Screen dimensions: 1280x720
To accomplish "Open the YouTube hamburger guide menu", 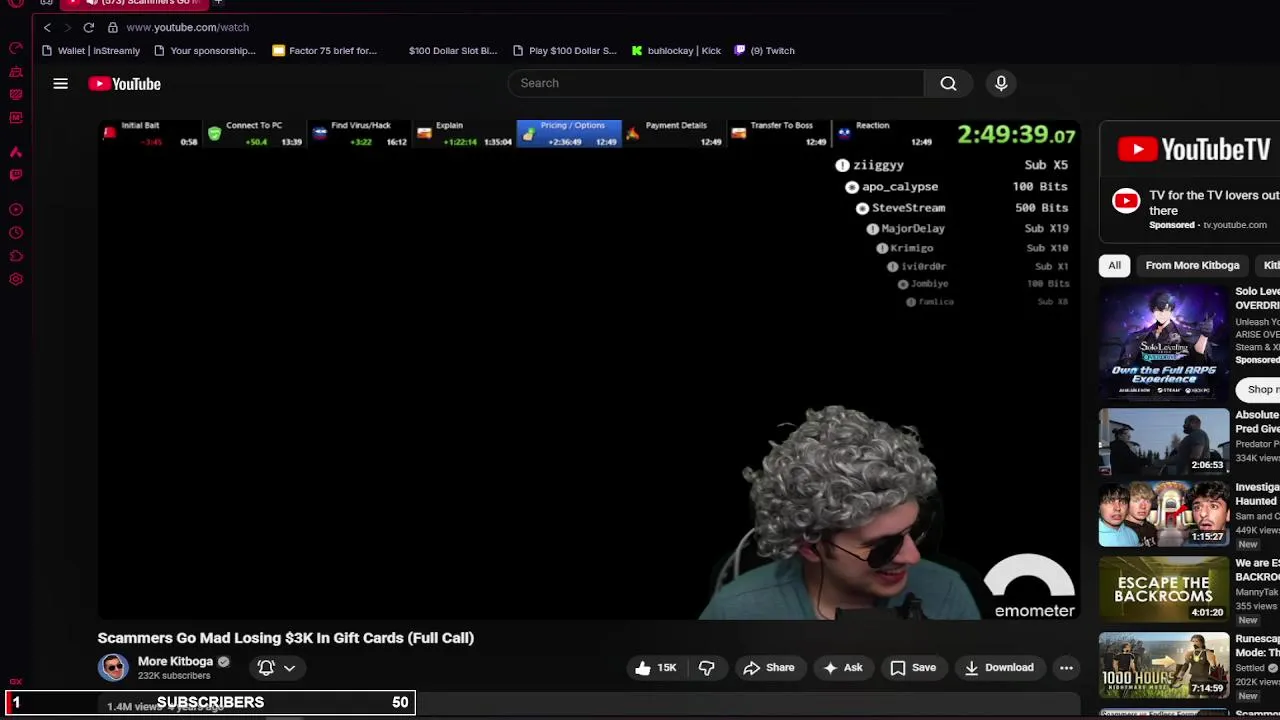I will pyautogui.click(x=60, y=84).
